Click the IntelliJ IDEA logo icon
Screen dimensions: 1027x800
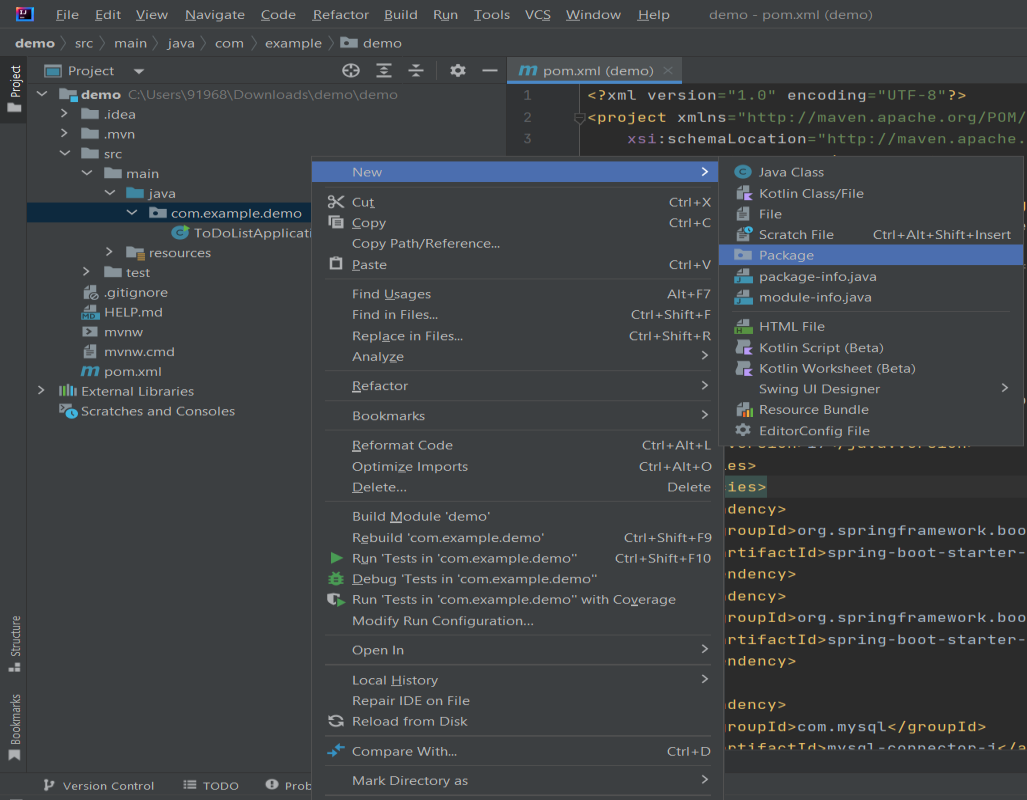point(25,14)
